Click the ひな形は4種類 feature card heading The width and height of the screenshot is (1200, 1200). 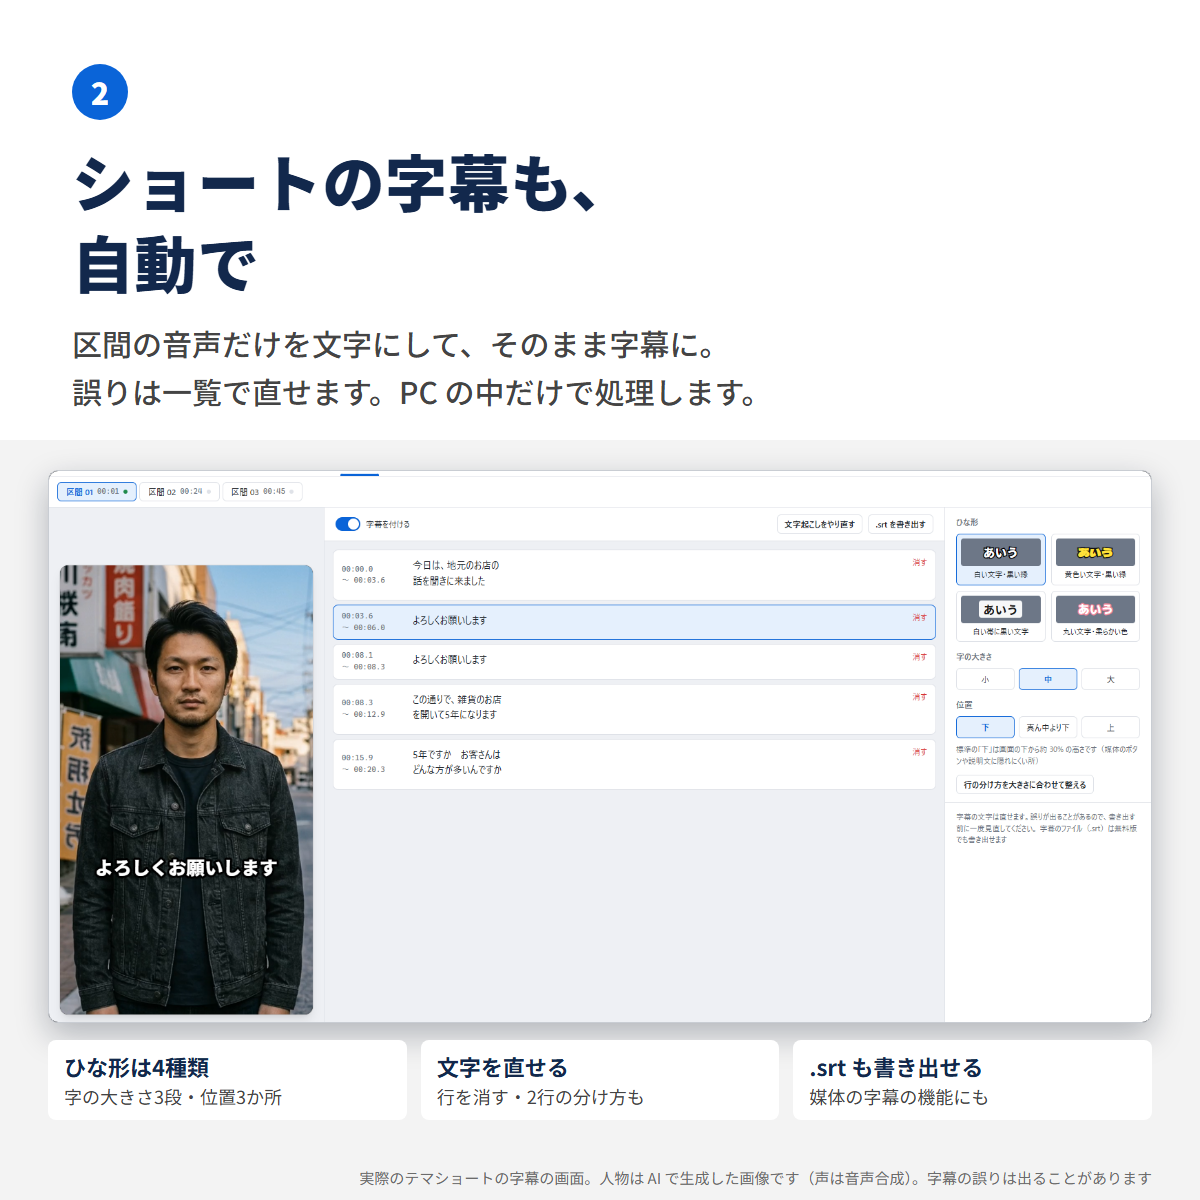pos(137,1068)
